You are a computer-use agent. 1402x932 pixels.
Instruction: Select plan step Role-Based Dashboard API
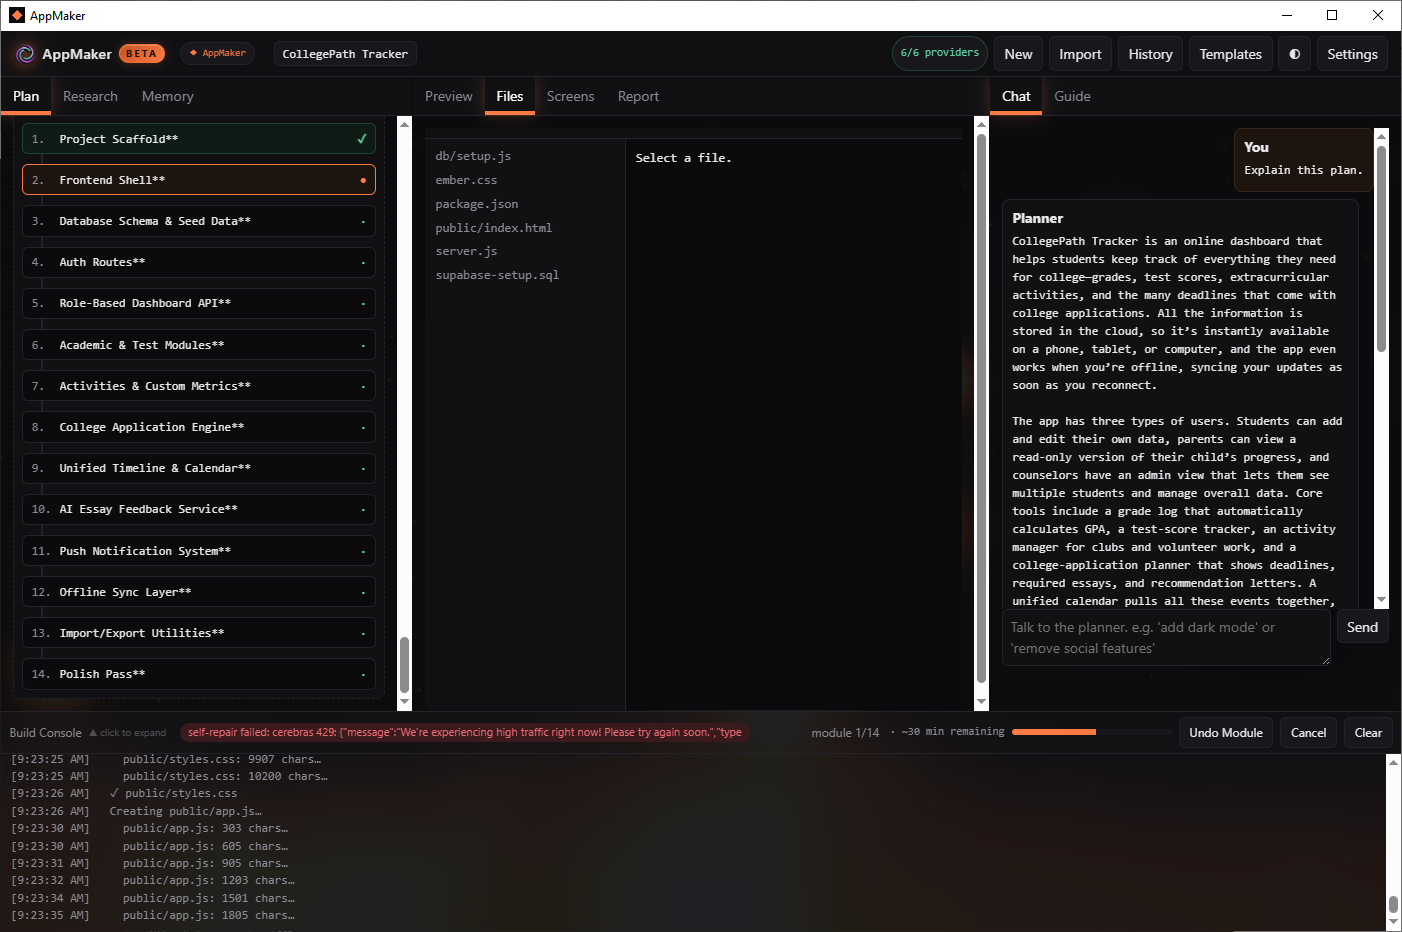click(199, 303)
